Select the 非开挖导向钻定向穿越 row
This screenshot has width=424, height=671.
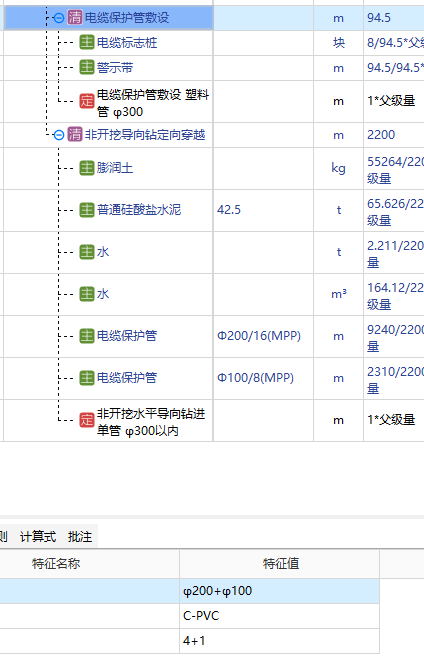145,135
